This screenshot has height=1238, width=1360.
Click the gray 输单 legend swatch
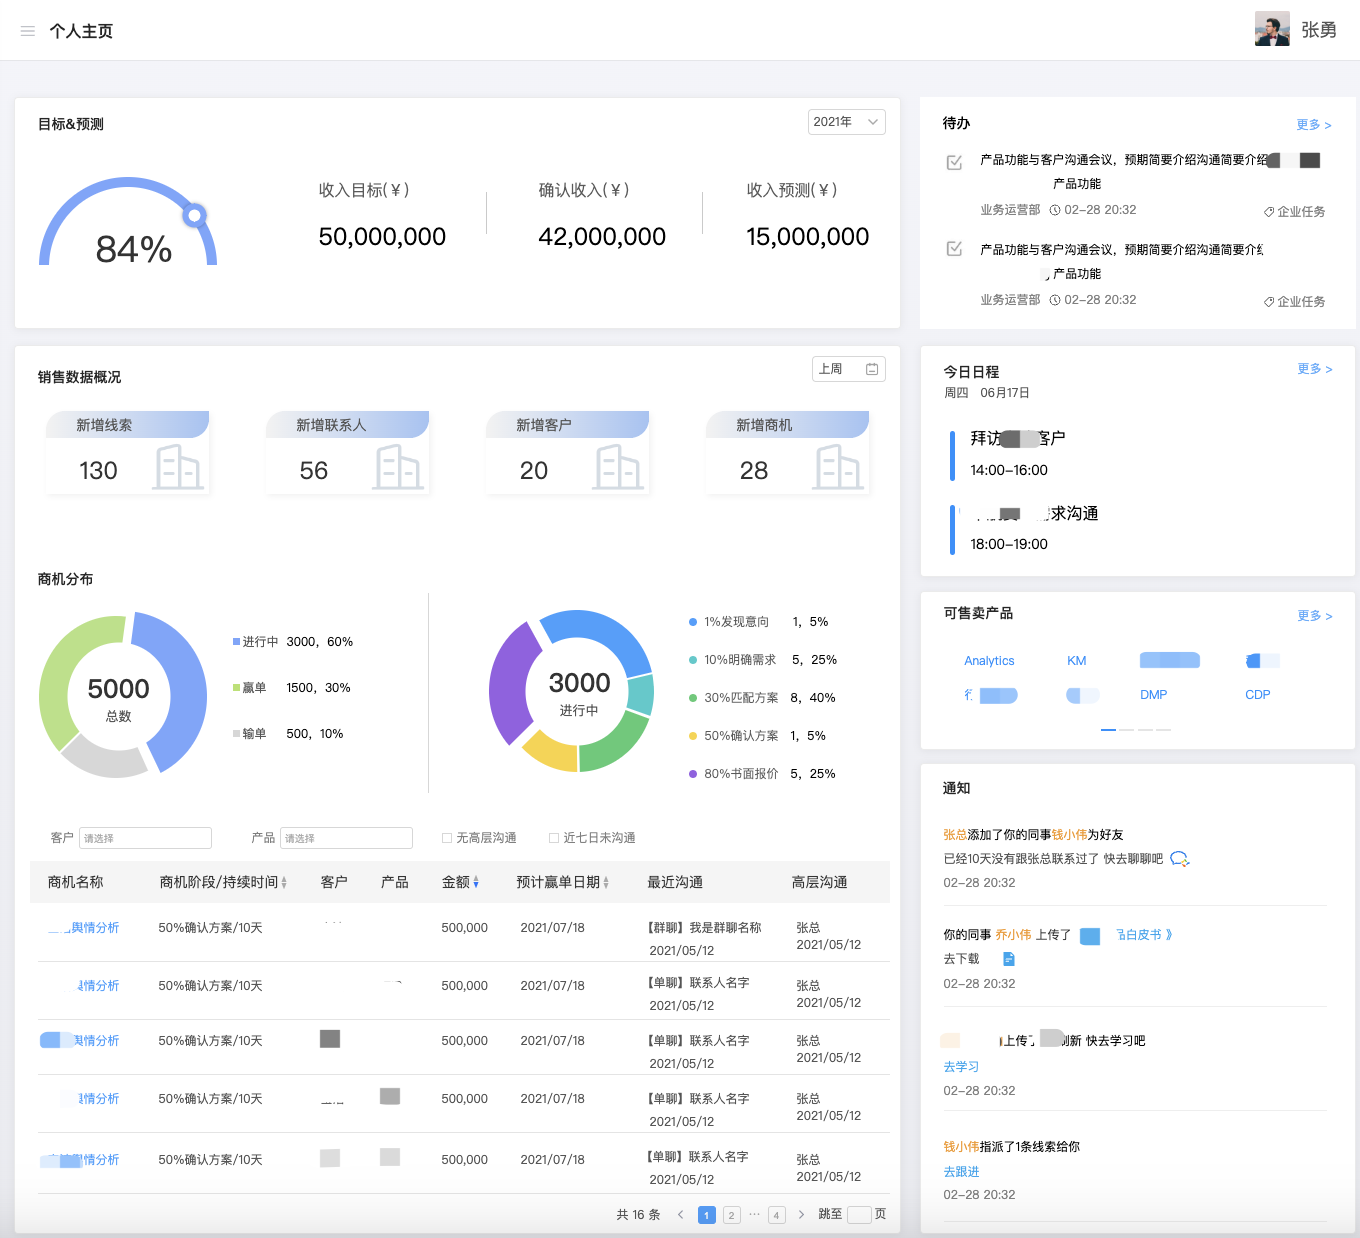click(236, 734)
